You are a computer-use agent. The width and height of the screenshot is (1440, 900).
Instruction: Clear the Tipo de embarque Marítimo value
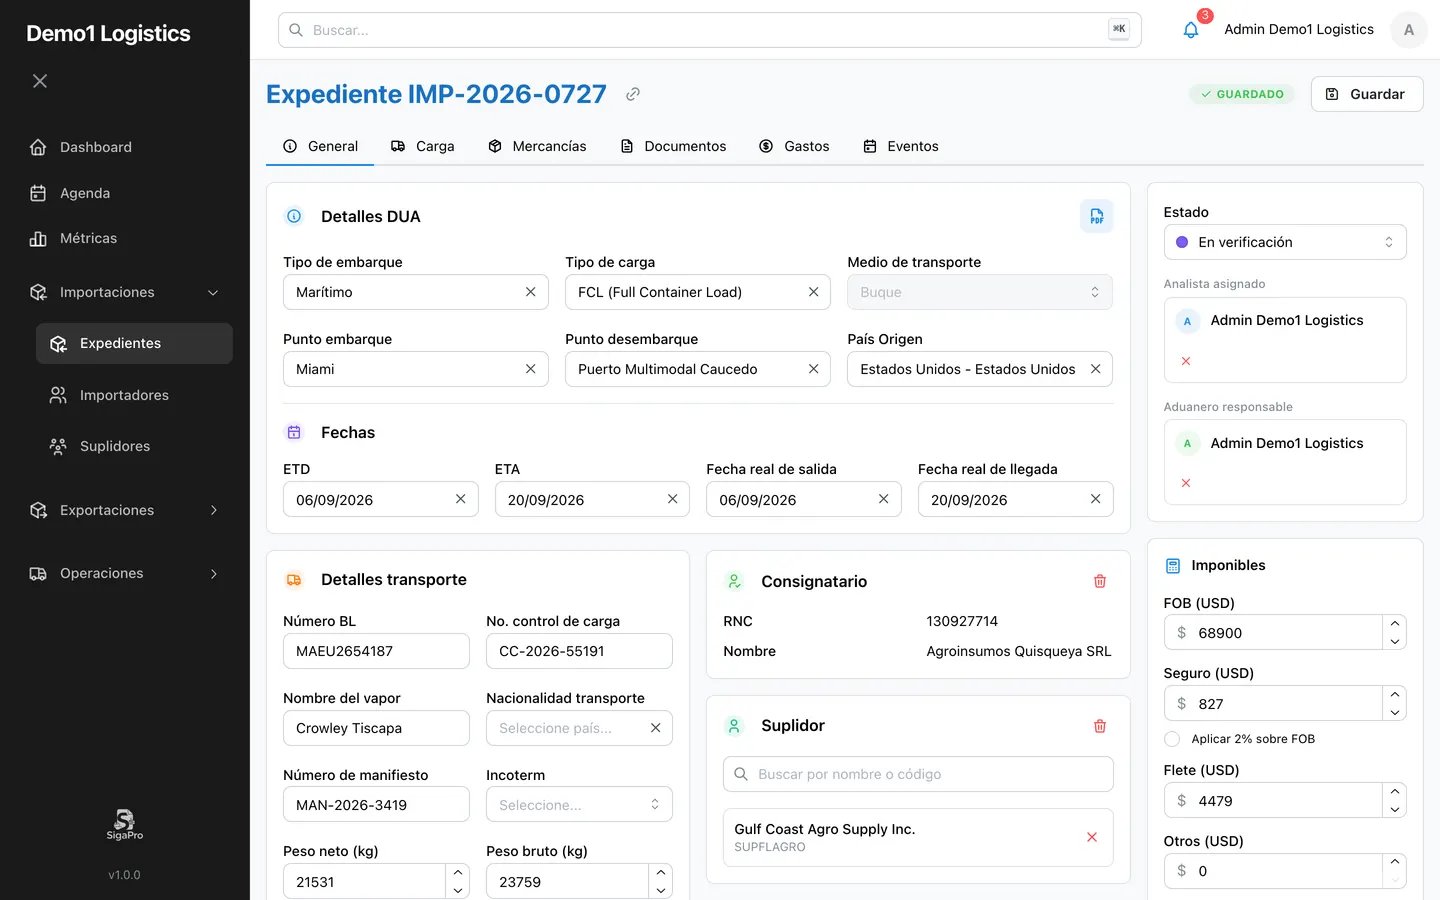pos(530,292)
